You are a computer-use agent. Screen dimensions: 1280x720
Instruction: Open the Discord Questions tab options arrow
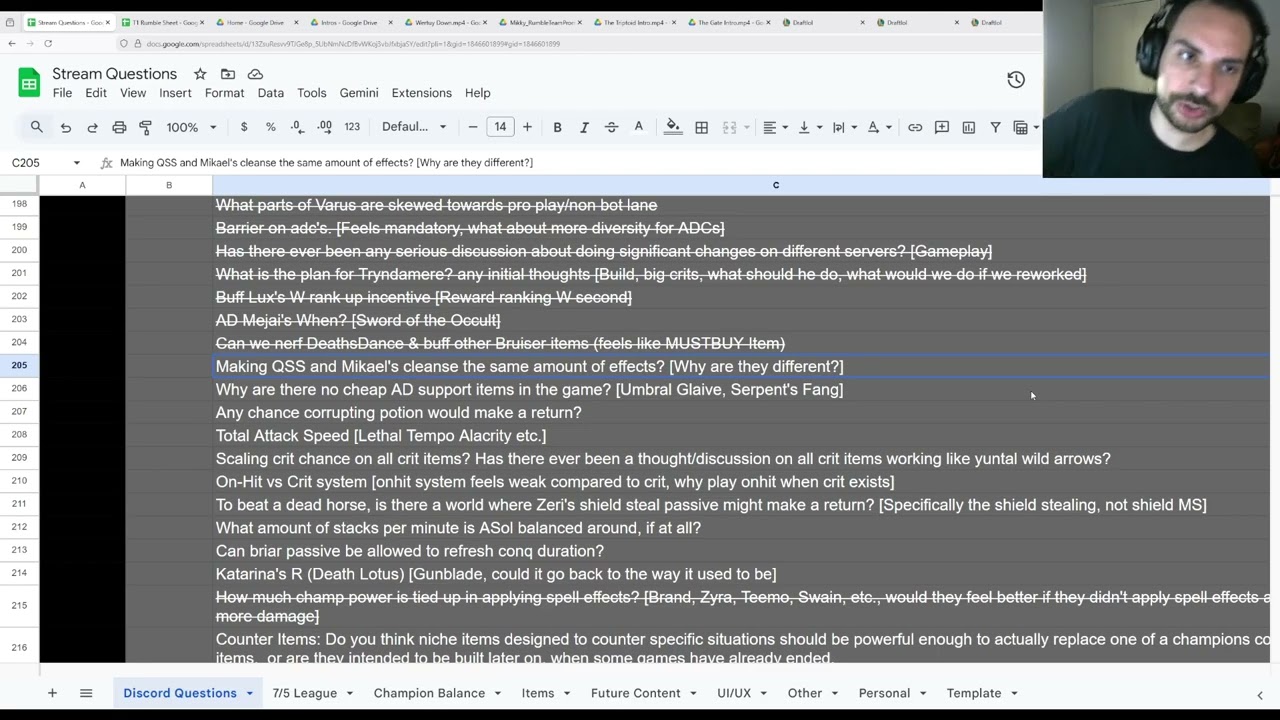[249, 693]
